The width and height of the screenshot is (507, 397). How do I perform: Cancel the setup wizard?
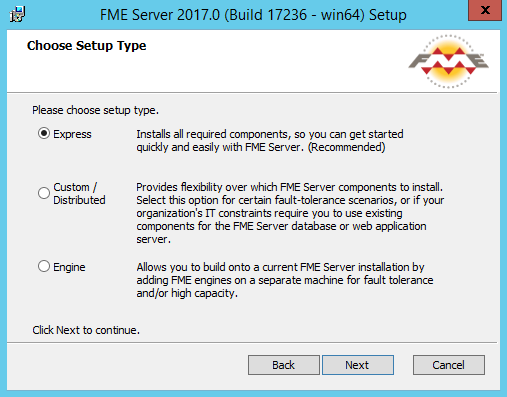click(449, 365)
